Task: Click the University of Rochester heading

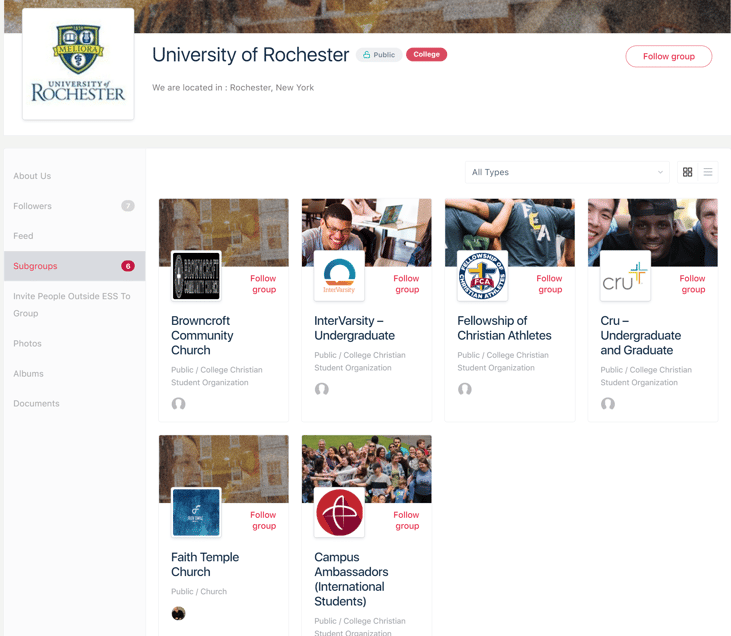Action: coord(250,55)
